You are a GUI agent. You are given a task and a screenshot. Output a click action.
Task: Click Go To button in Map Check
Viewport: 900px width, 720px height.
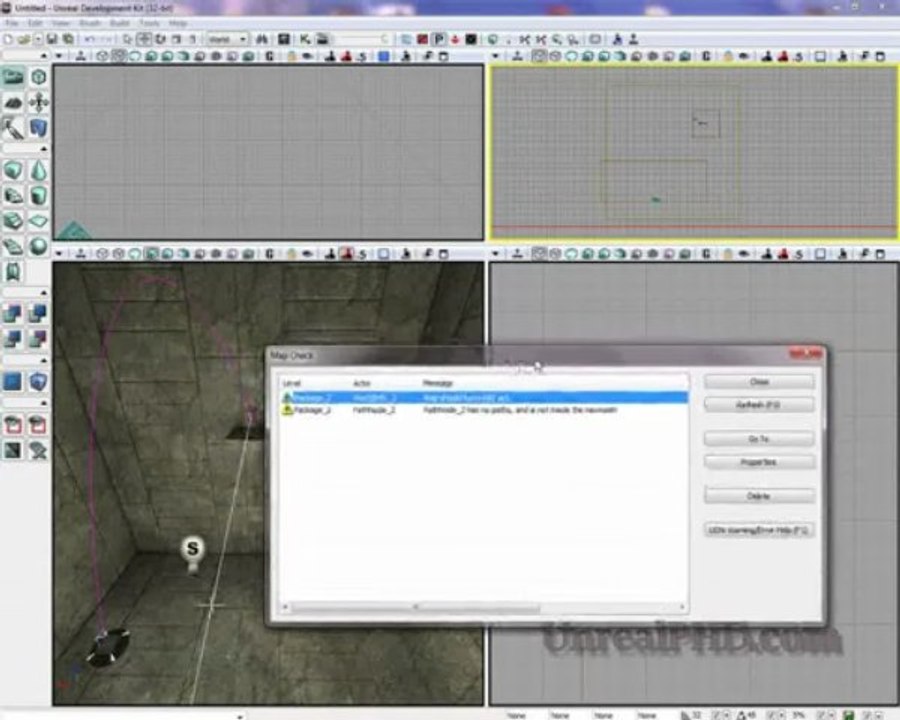click(759, 439)
